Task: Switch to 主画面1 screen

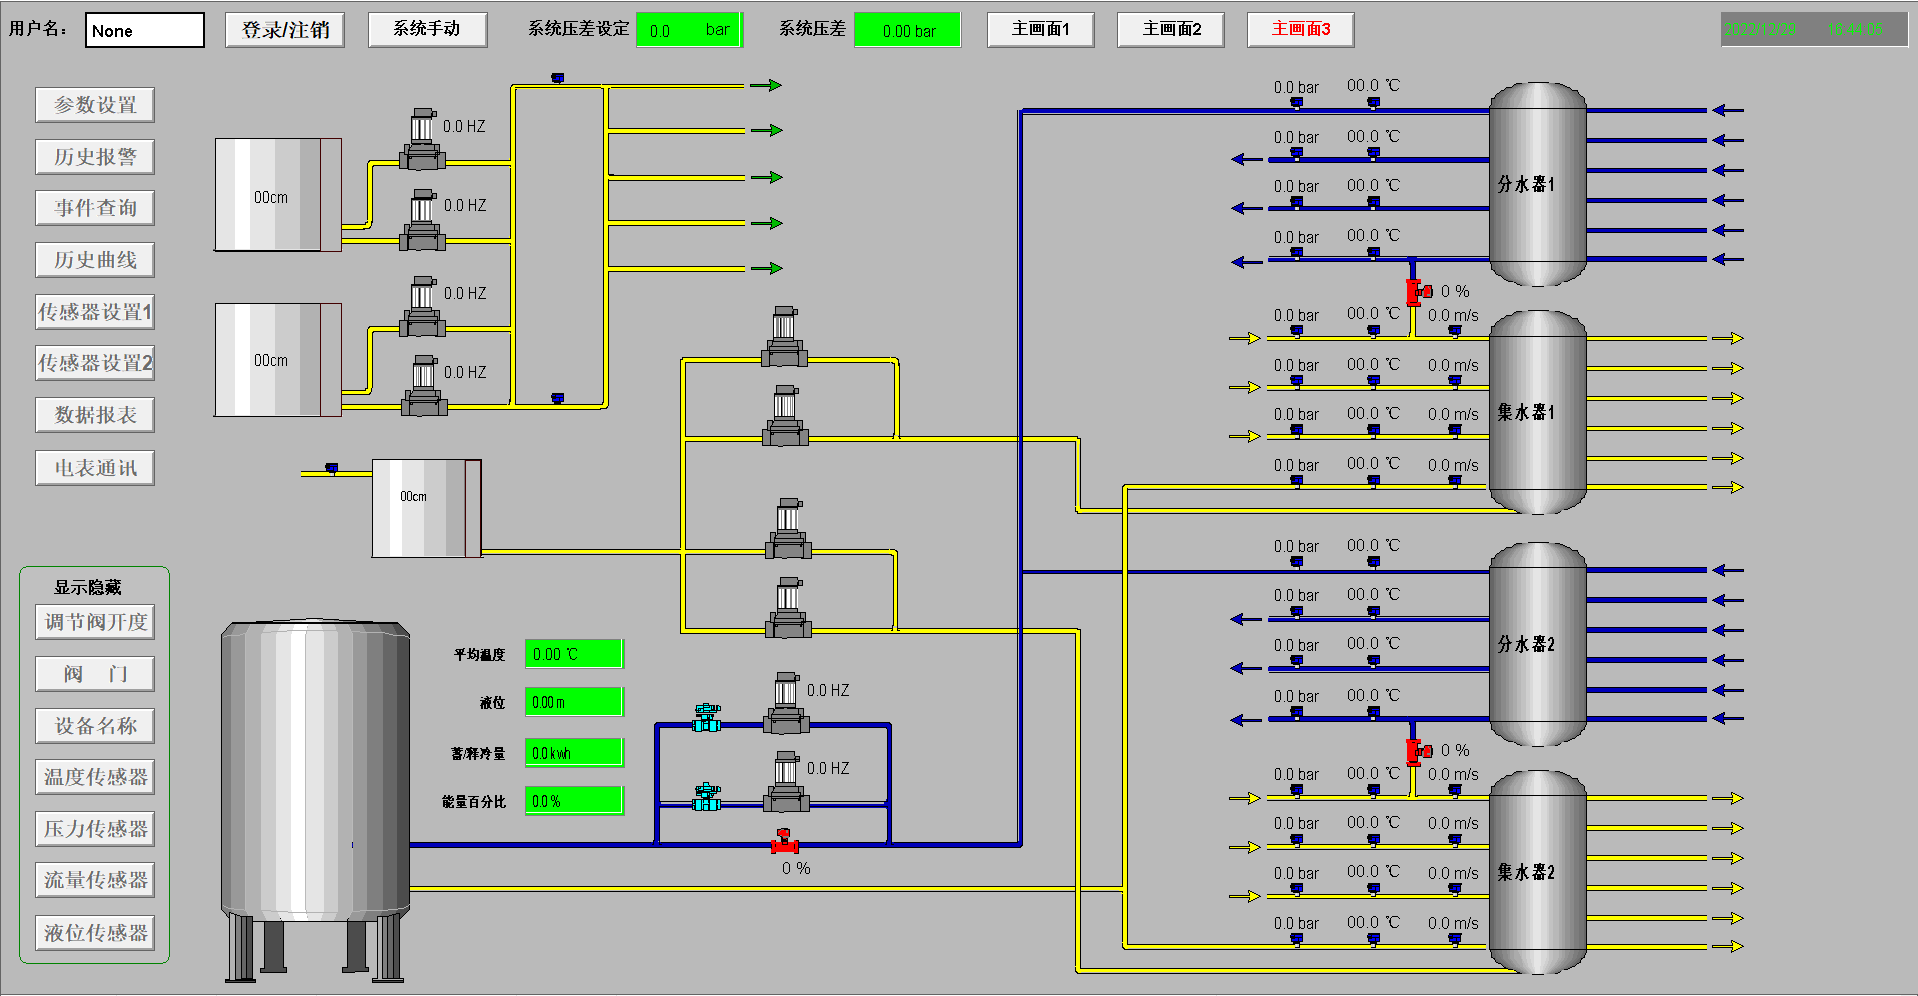Action: click(x=1040, y=29)
